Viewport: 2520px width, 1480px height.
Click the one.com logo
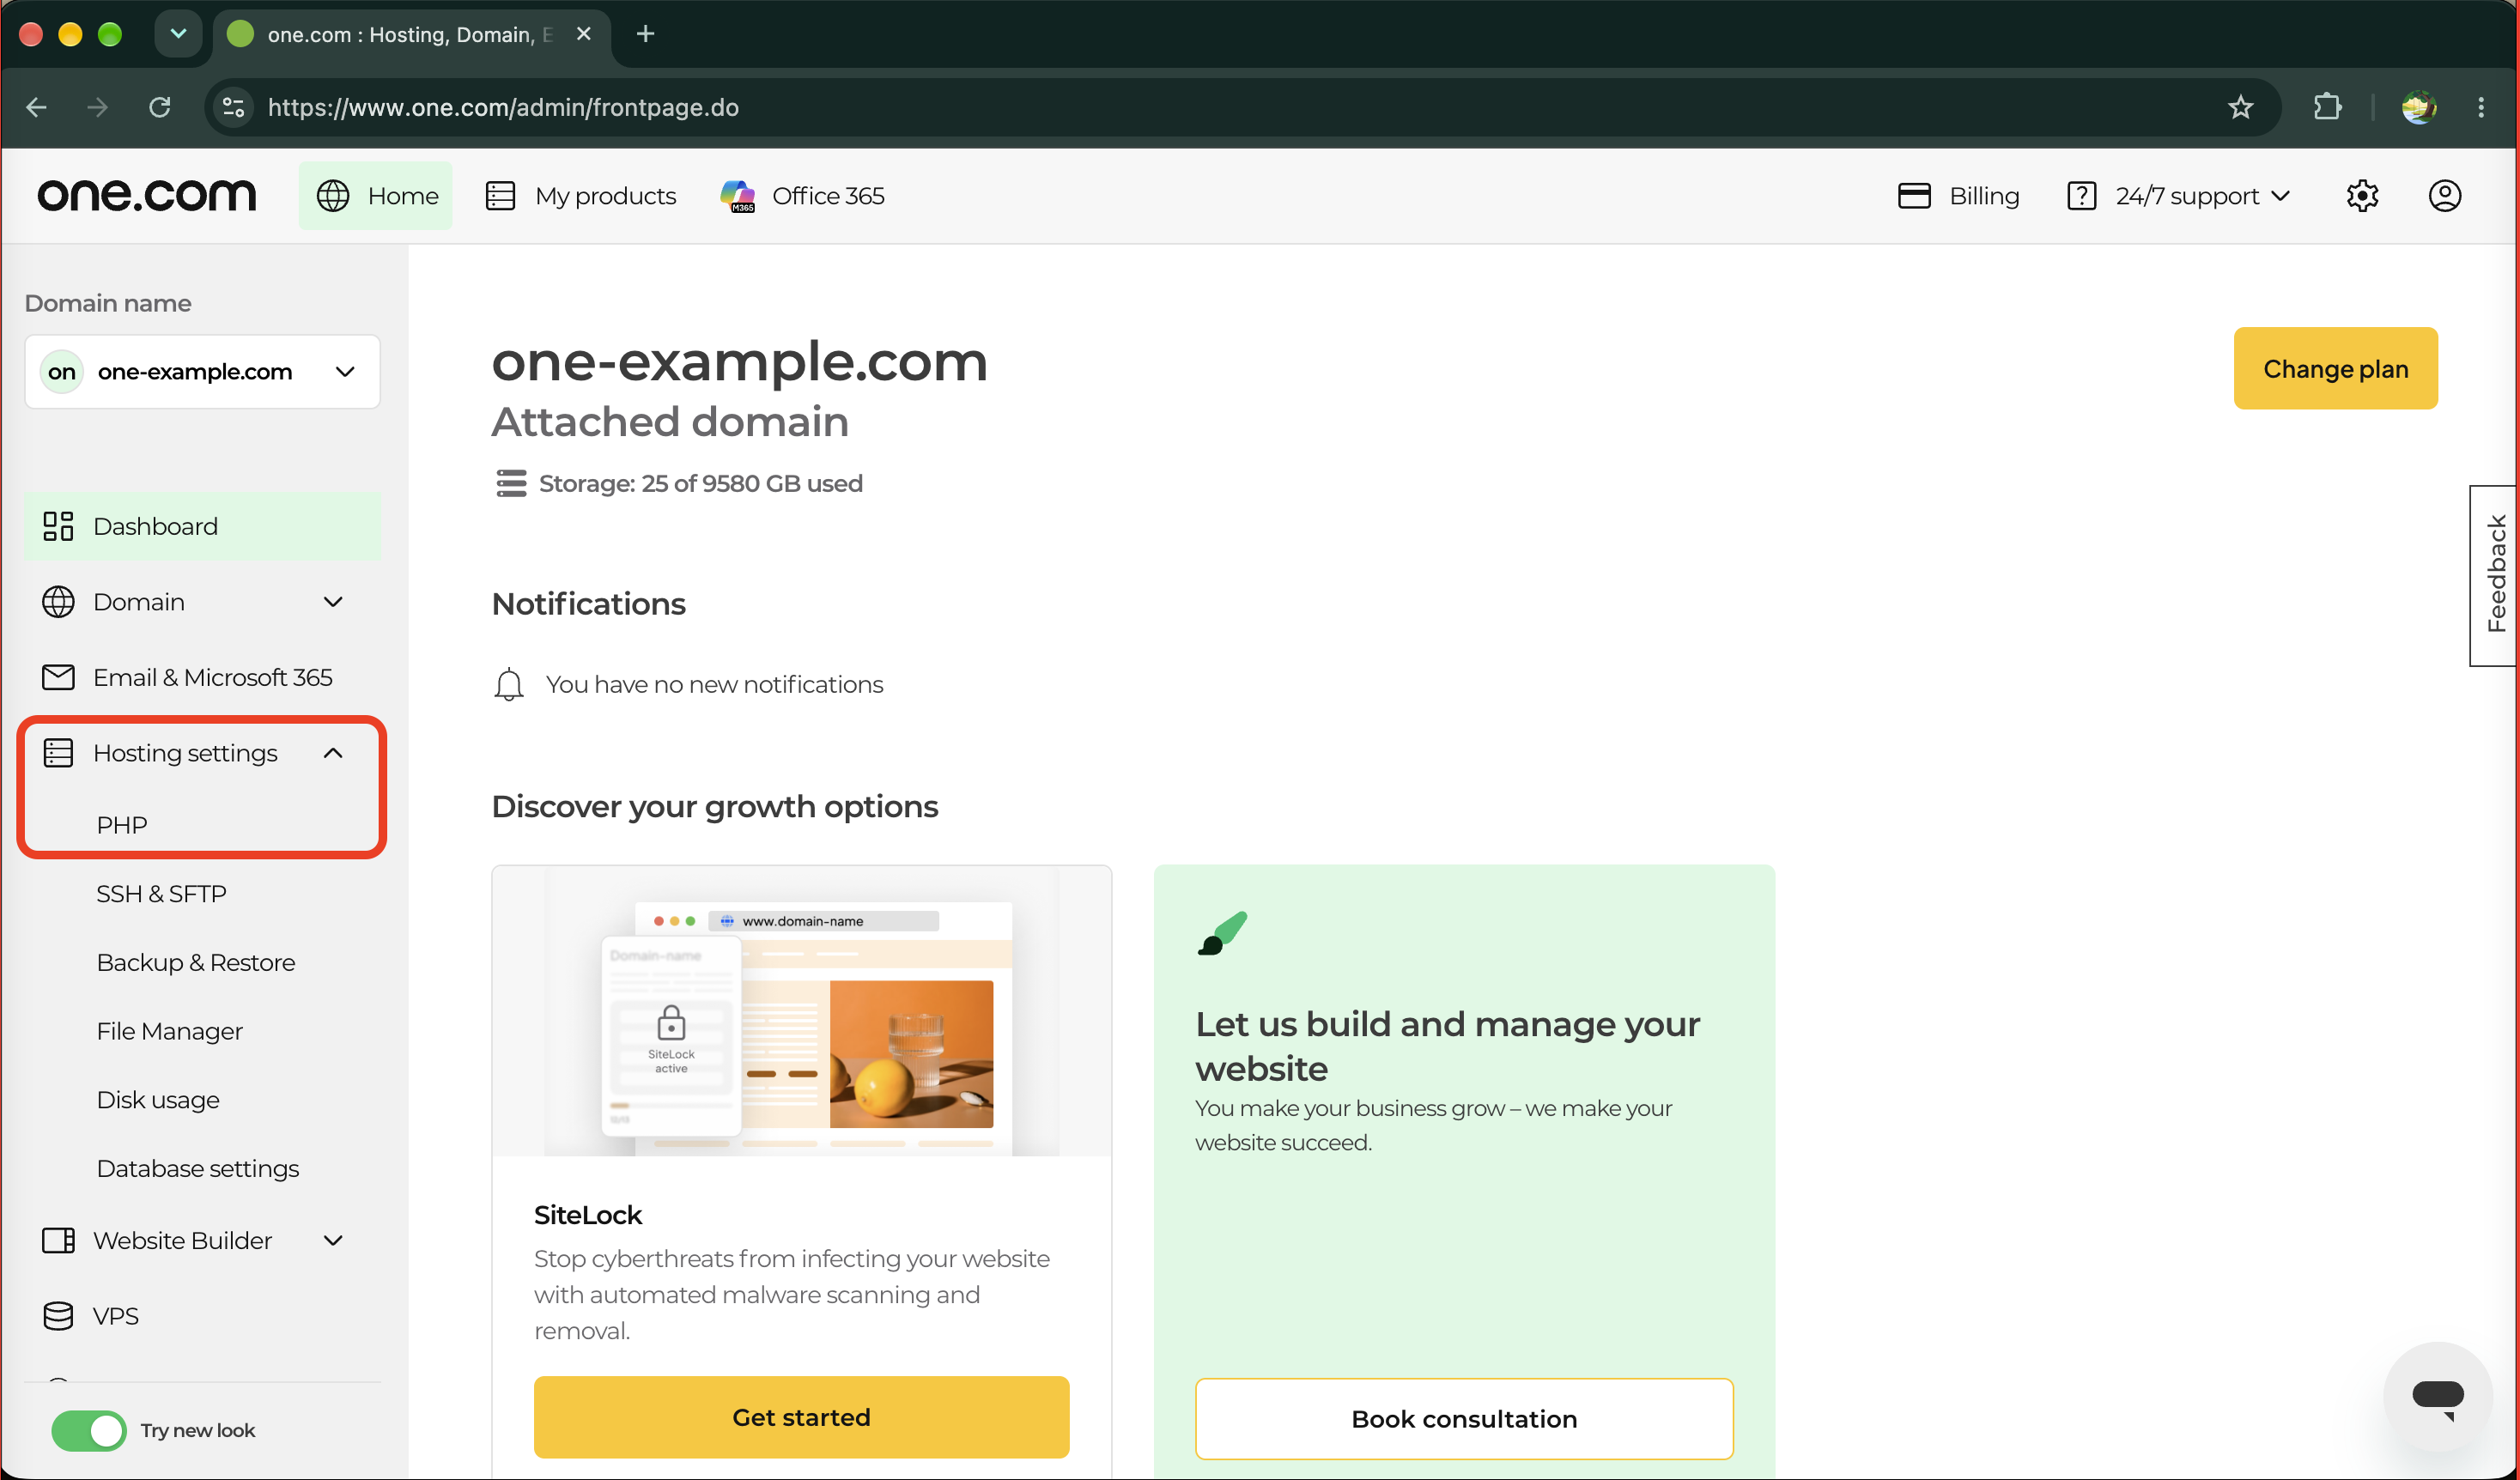(147, 196)
